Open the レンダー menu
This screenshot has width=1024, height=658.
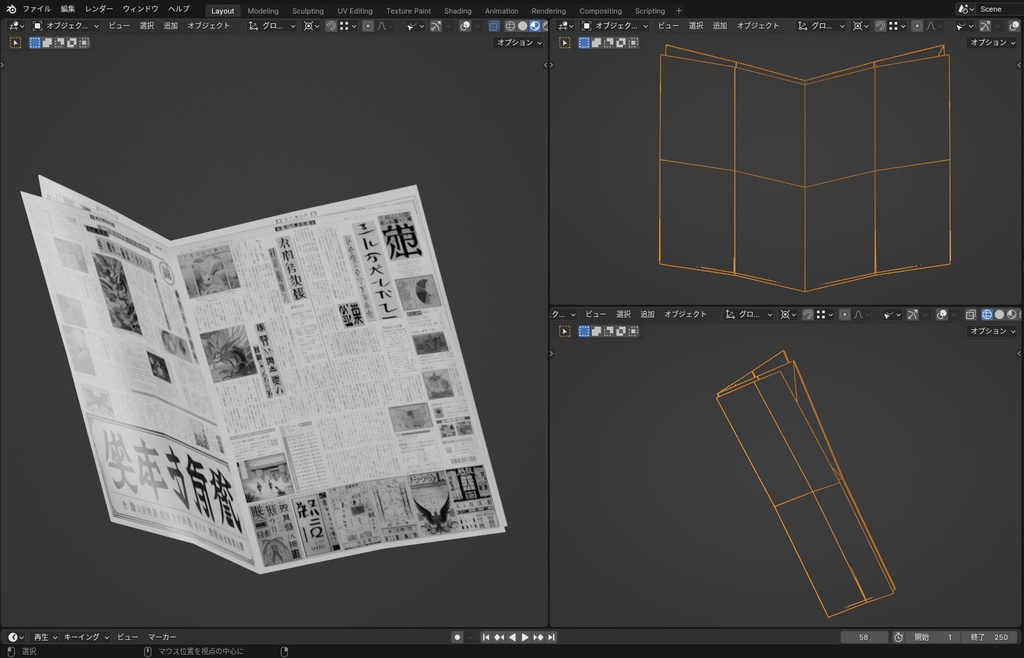99,9
